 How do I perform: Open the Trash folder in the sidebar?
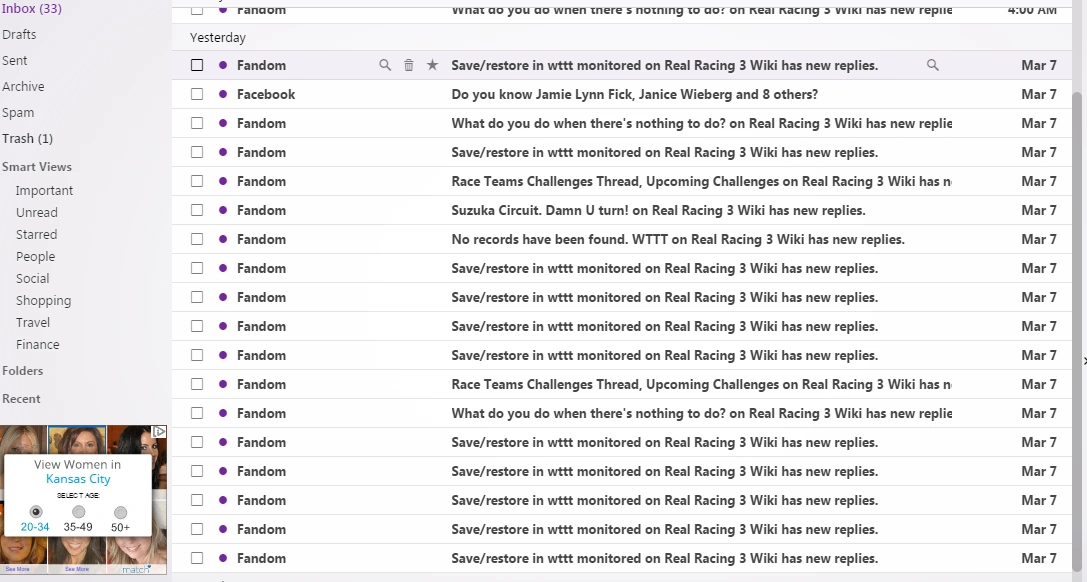(27, 139)
